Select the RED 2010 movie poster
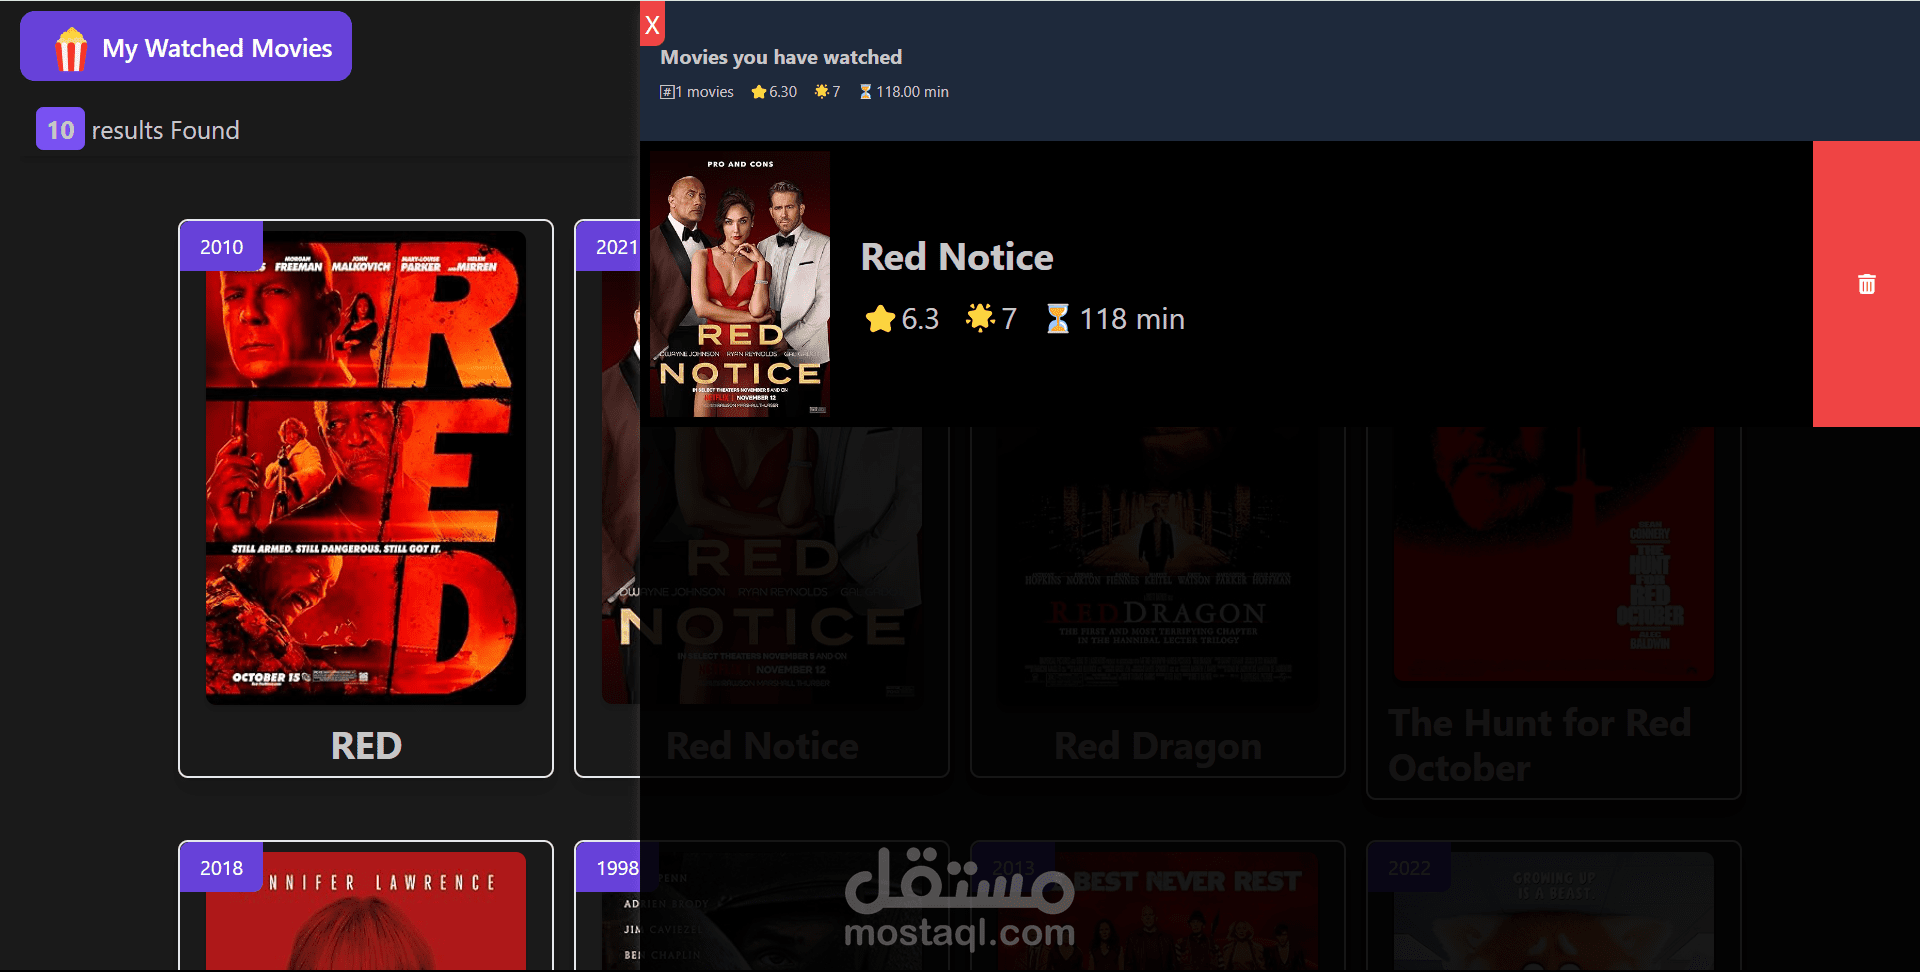 point(366,468)
